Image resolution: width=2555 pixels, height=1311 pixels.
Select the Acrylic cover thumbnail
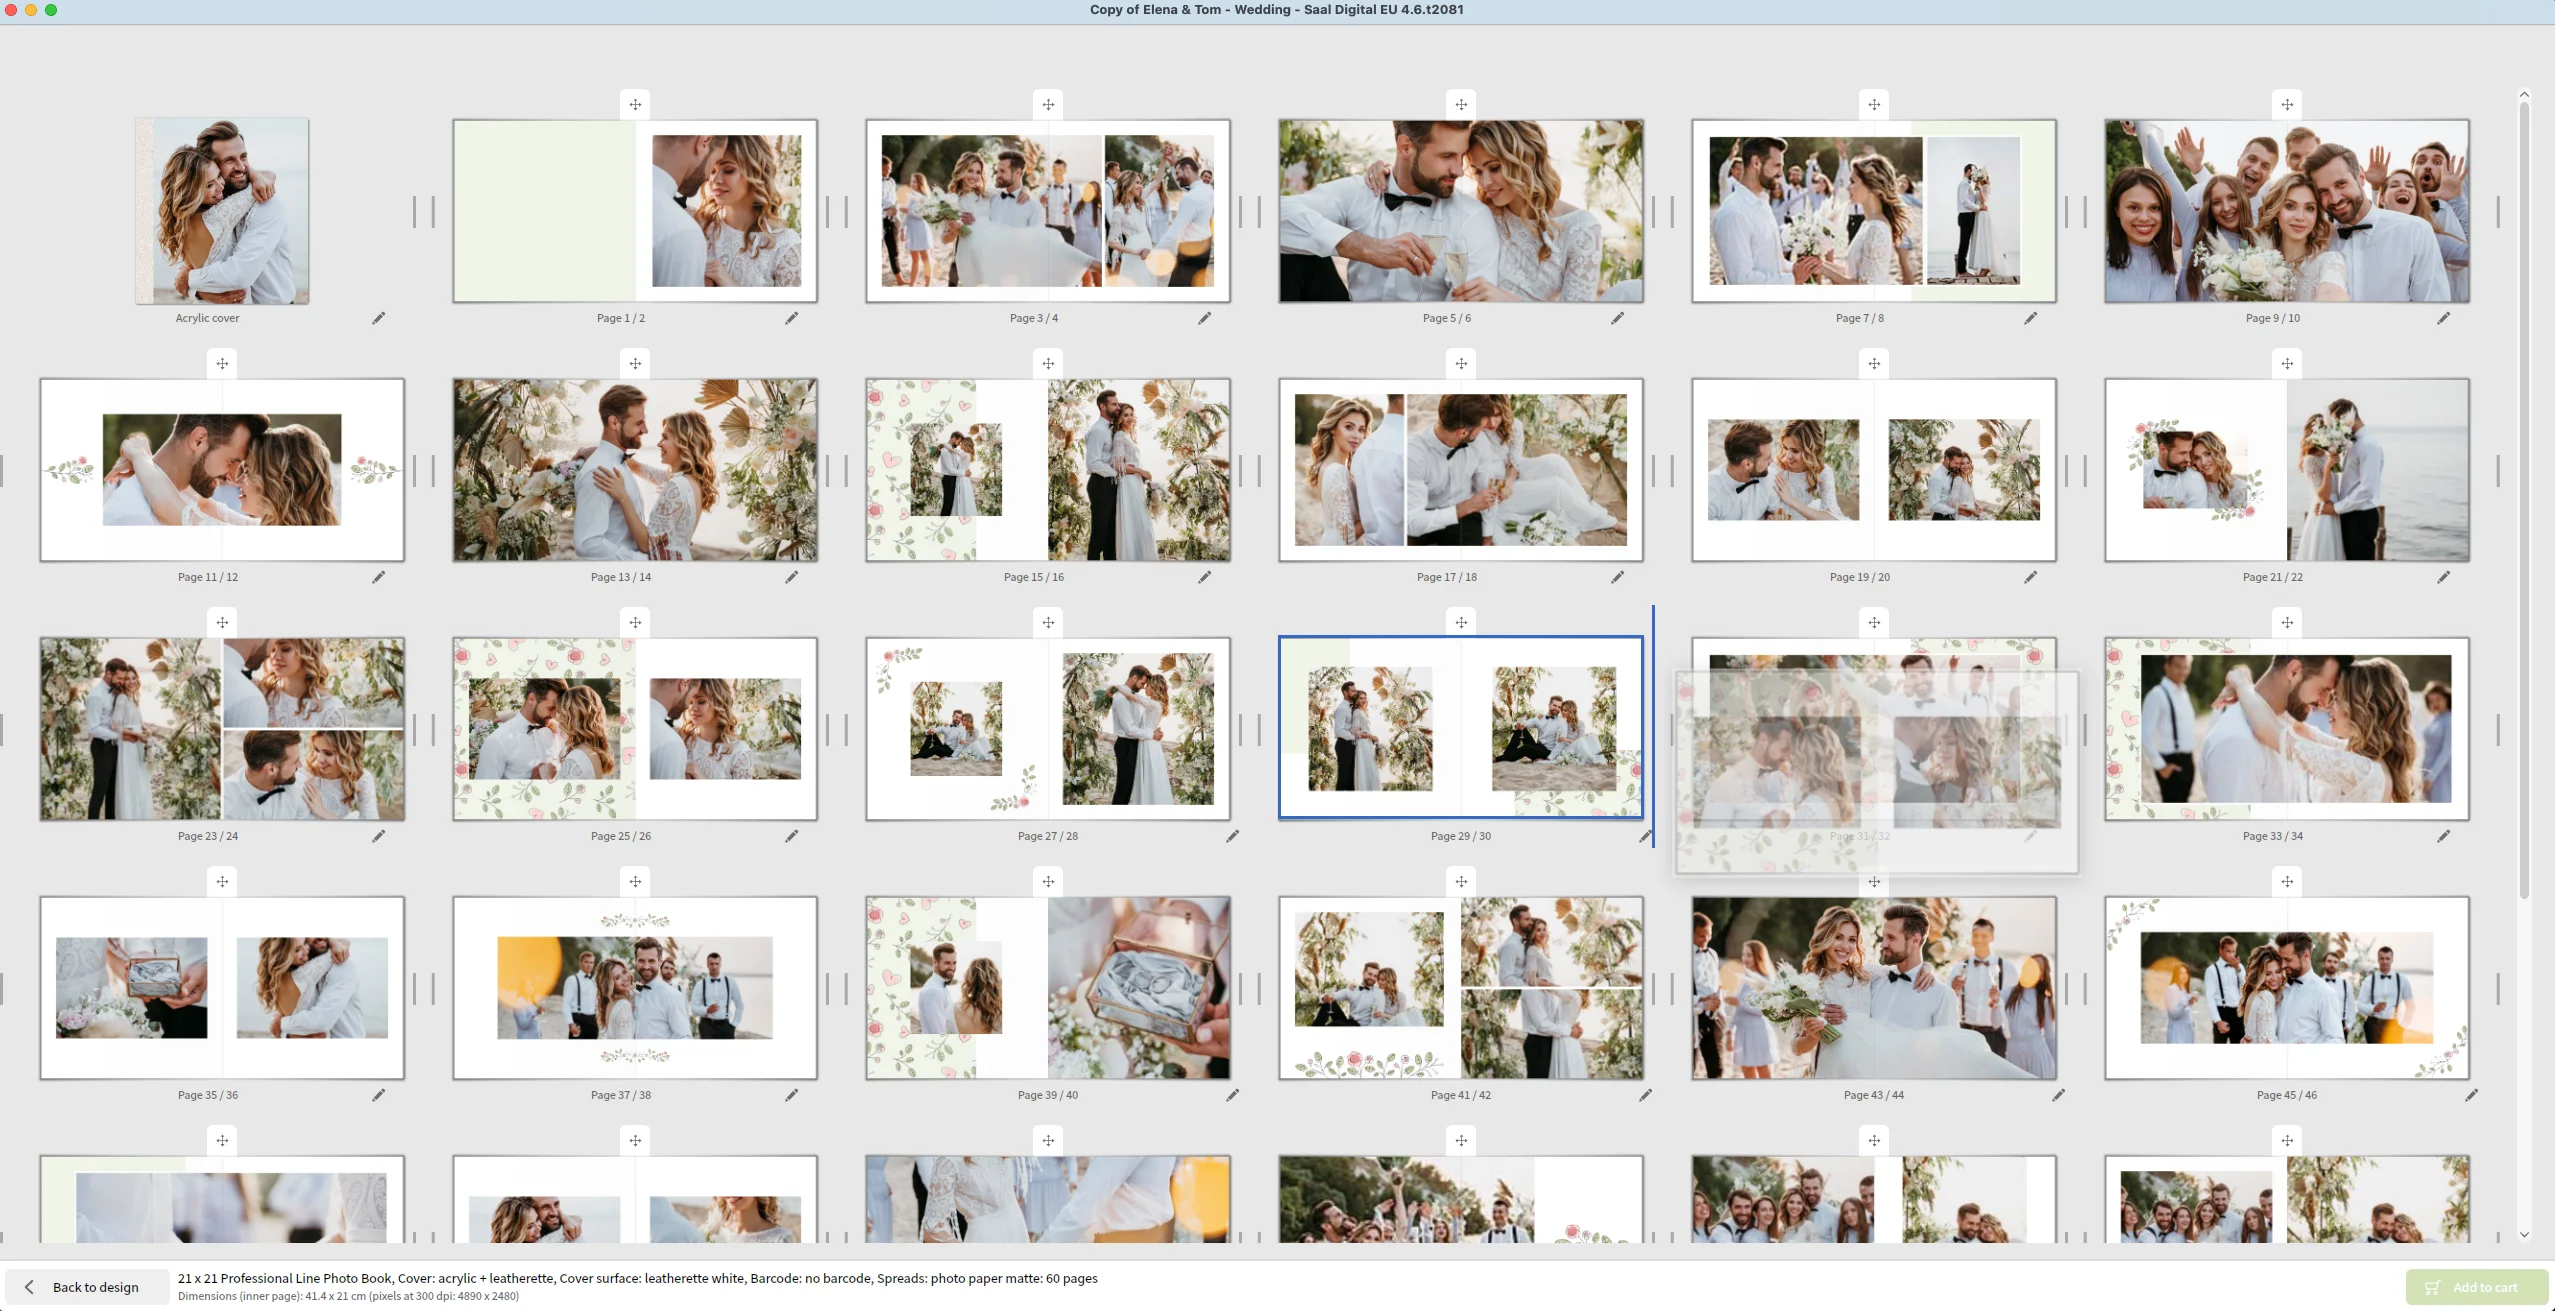point(222,211)
